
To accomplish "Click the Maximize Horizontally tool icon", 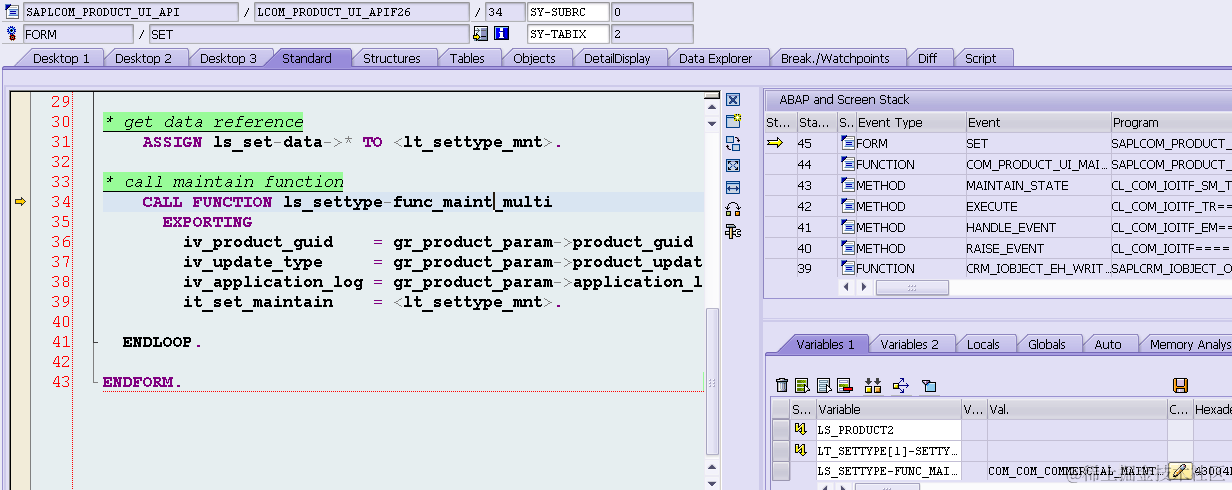I will coord(732,187).
